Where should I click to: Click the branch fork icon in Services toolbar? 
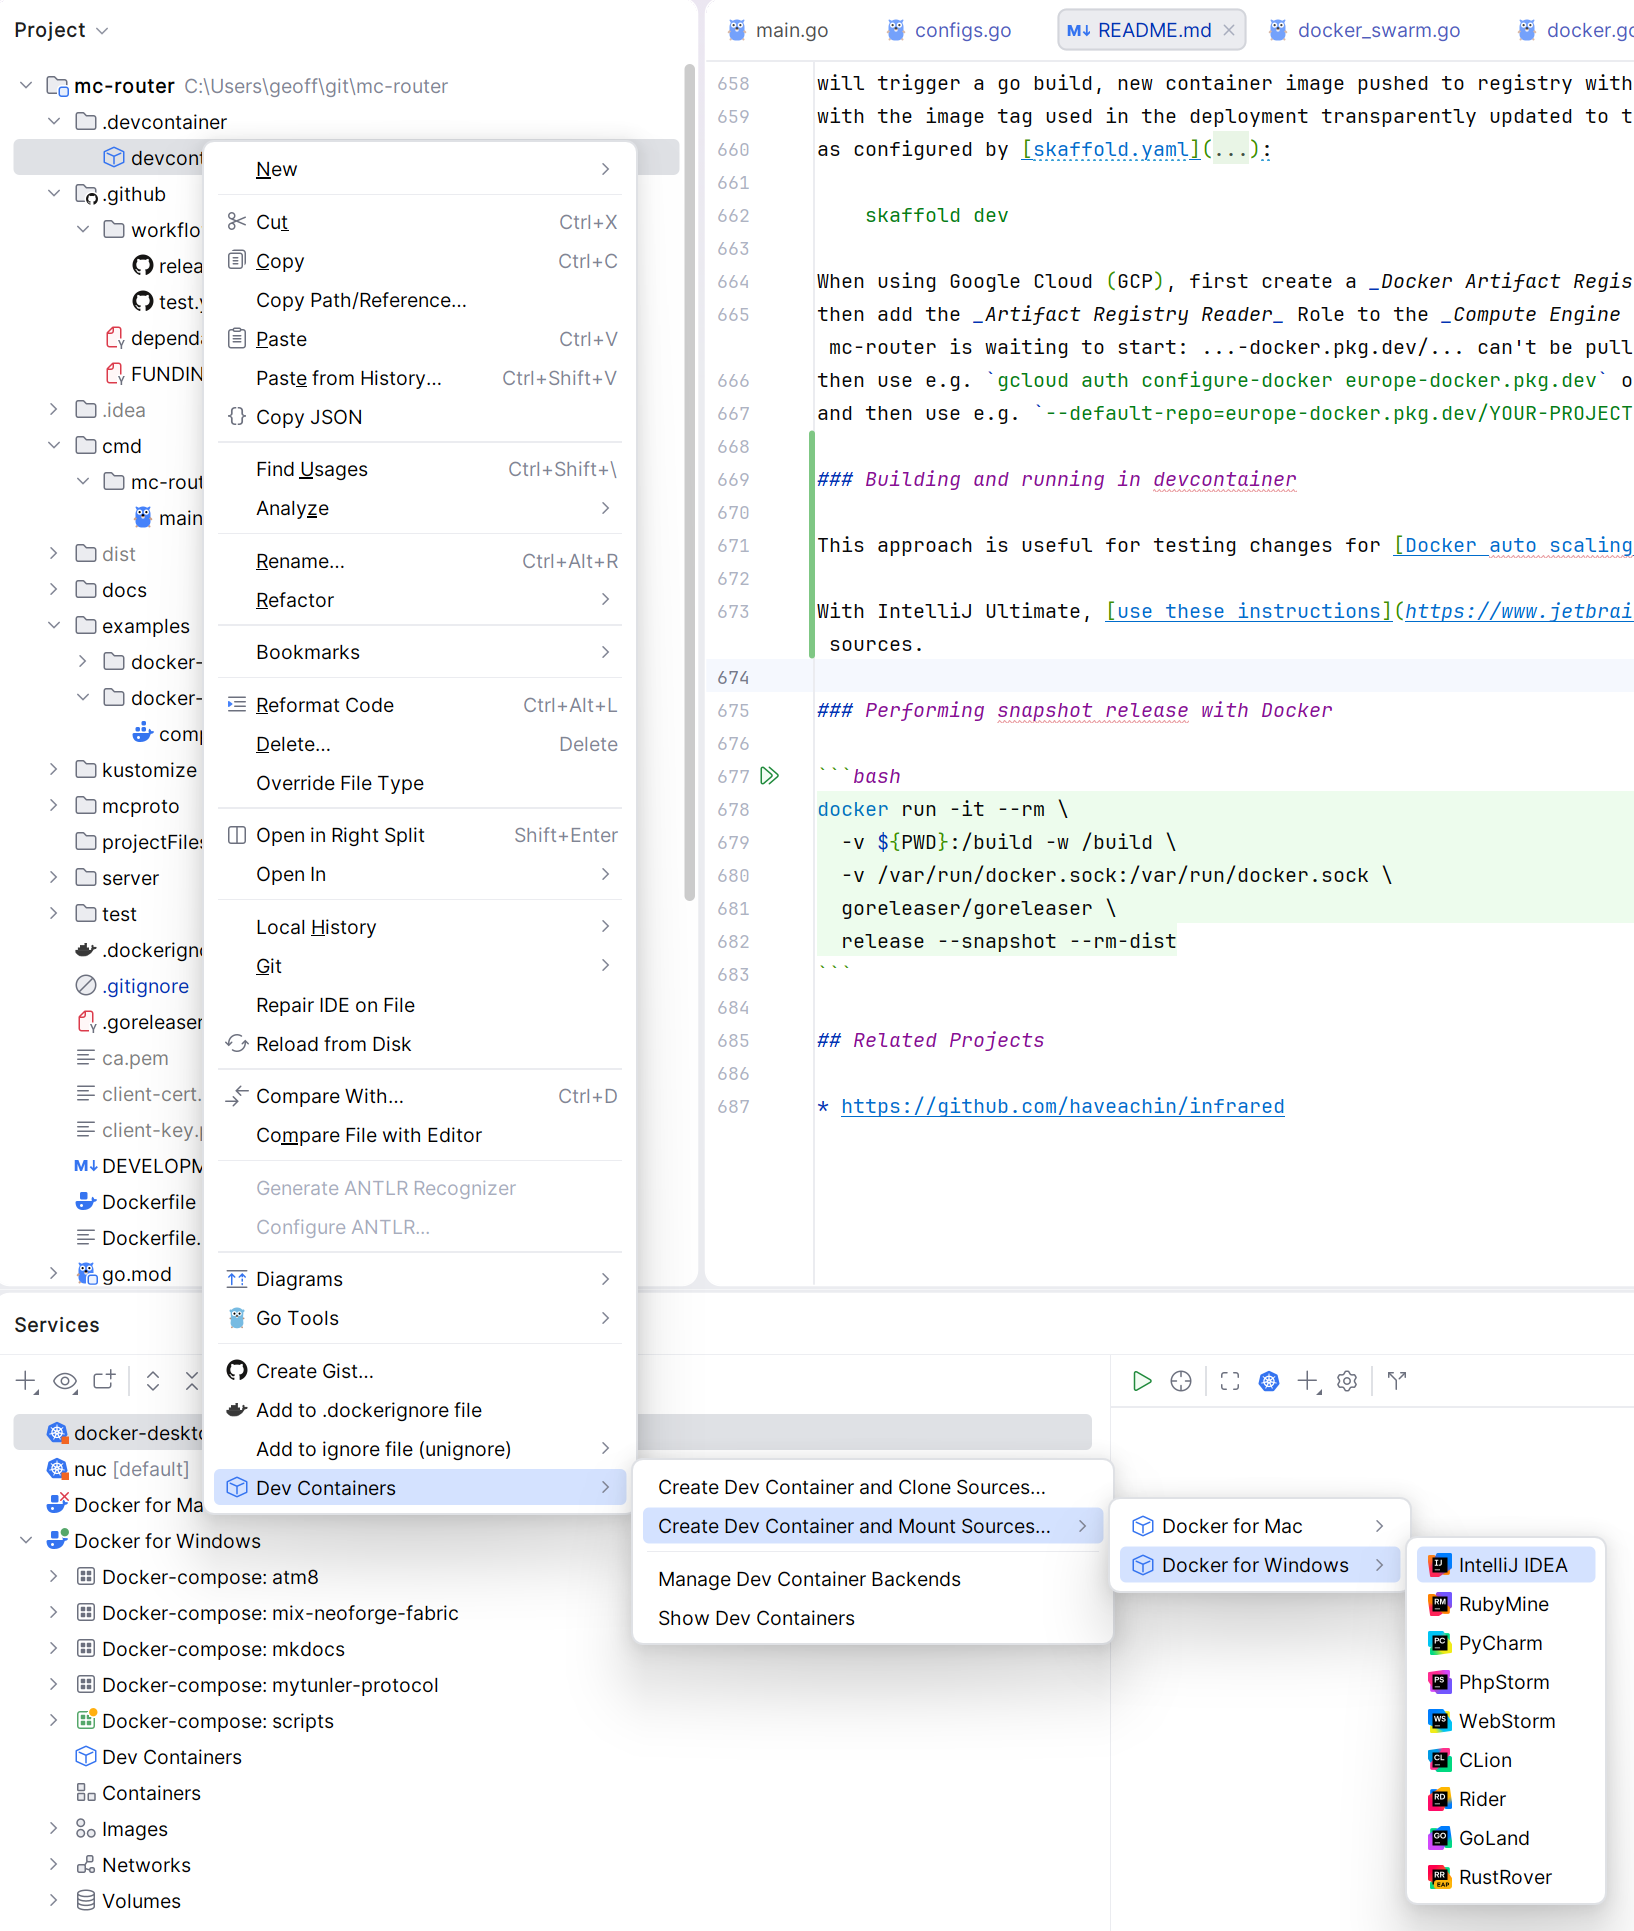pyautogui.click(x=1397, y=1381)
